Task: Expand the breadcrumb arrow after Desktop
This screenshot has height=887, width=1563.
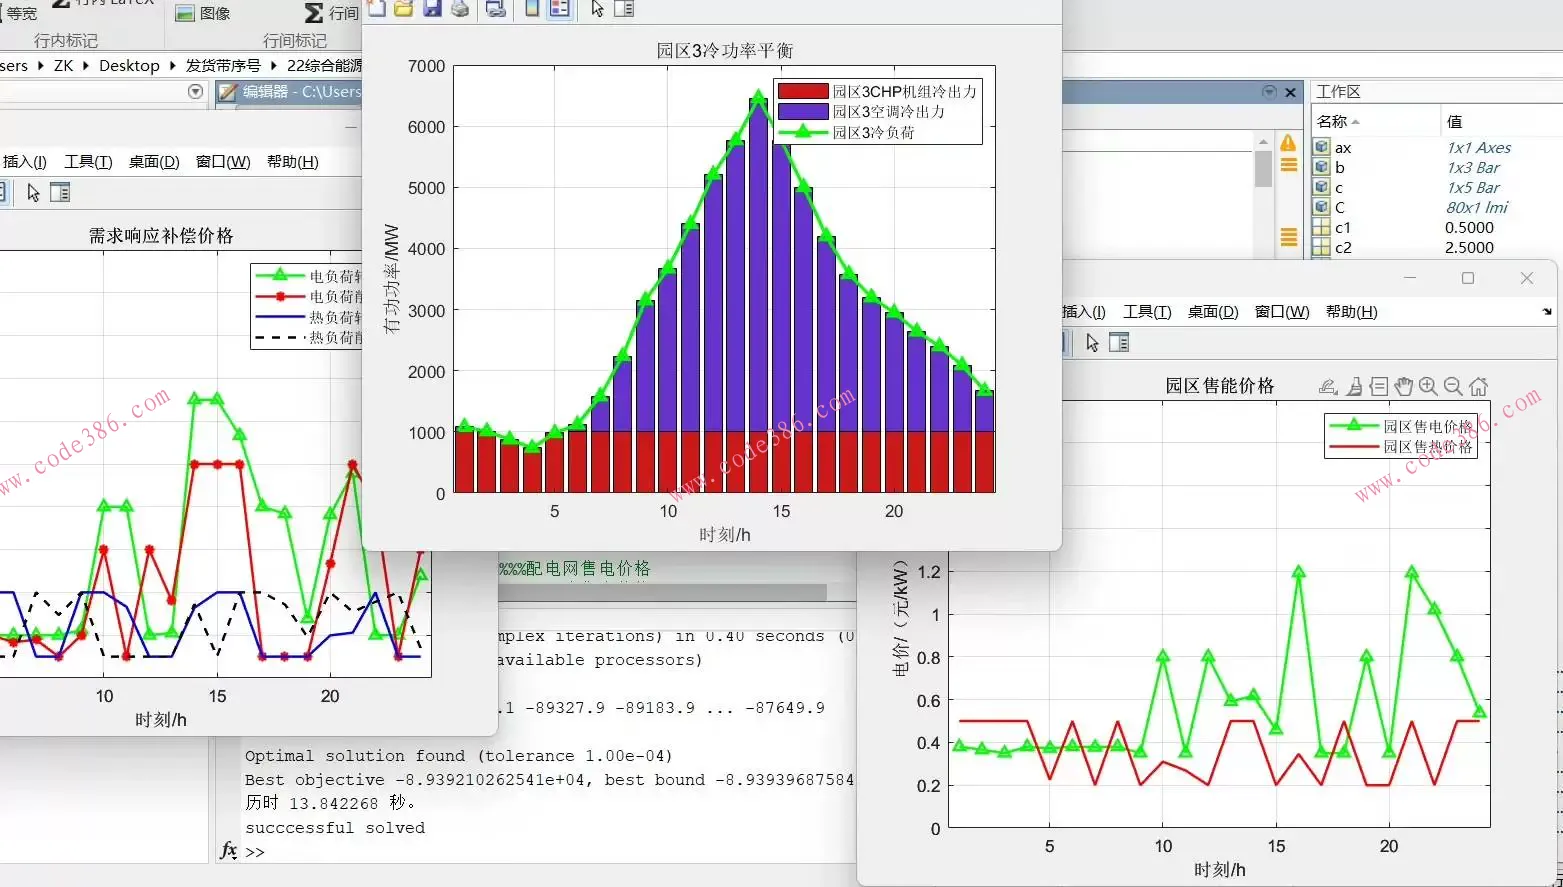Action: click(x=173, y=66)
